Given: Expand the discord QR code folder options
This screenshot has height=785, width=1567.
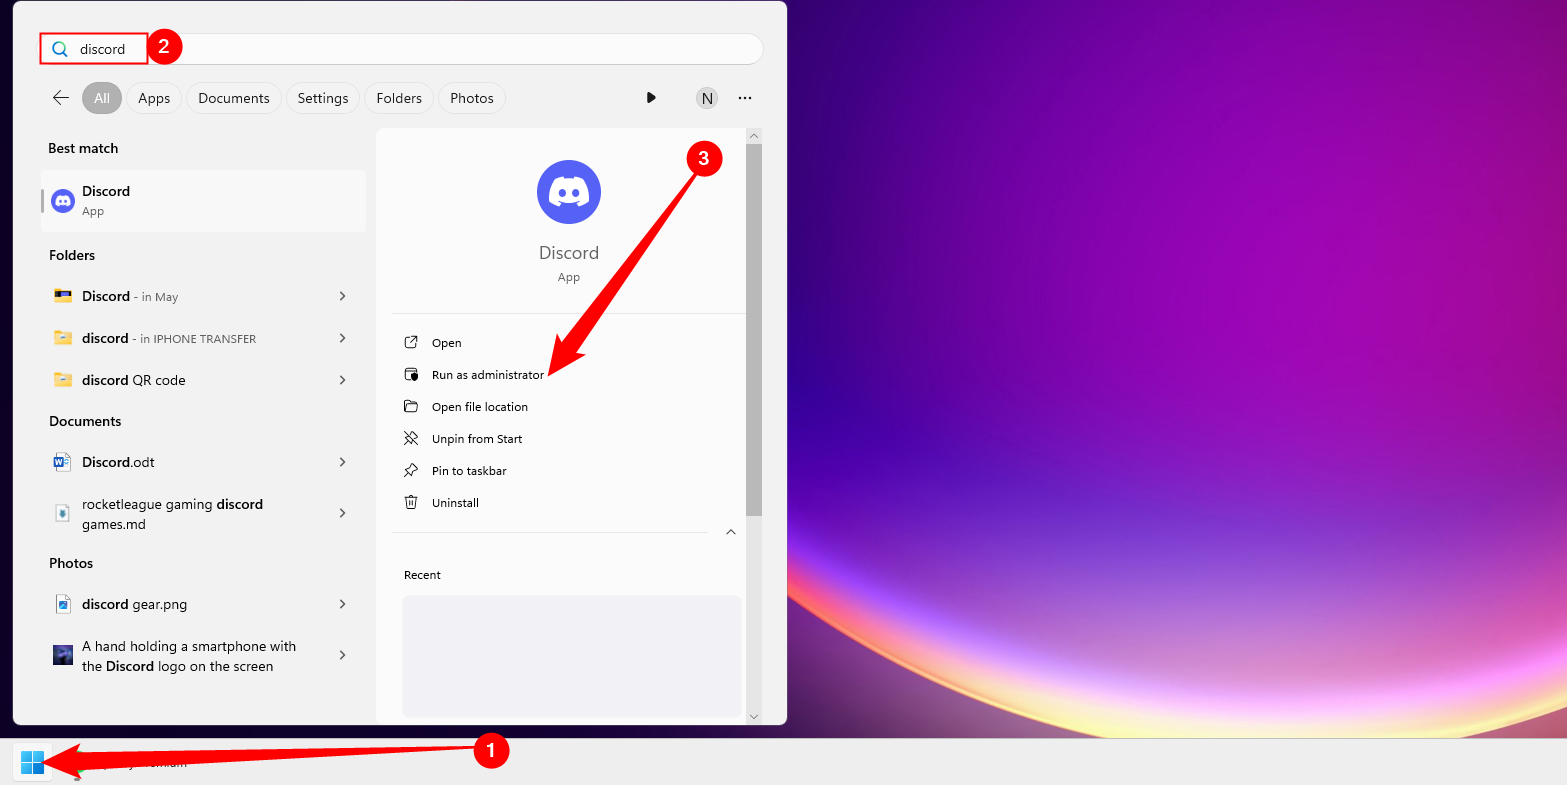Looking at the screenshot, I should pyautogui.click(x=343, y=380).
